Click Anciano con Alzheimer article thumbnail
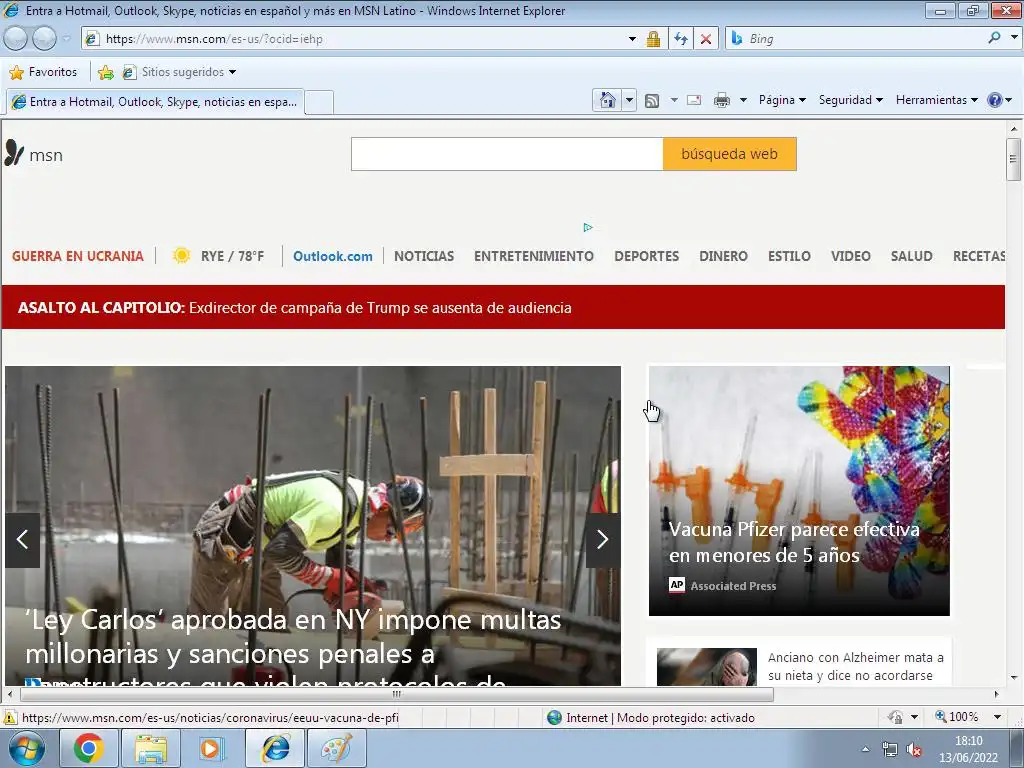The image size is (1024, 768). point(707,667)
